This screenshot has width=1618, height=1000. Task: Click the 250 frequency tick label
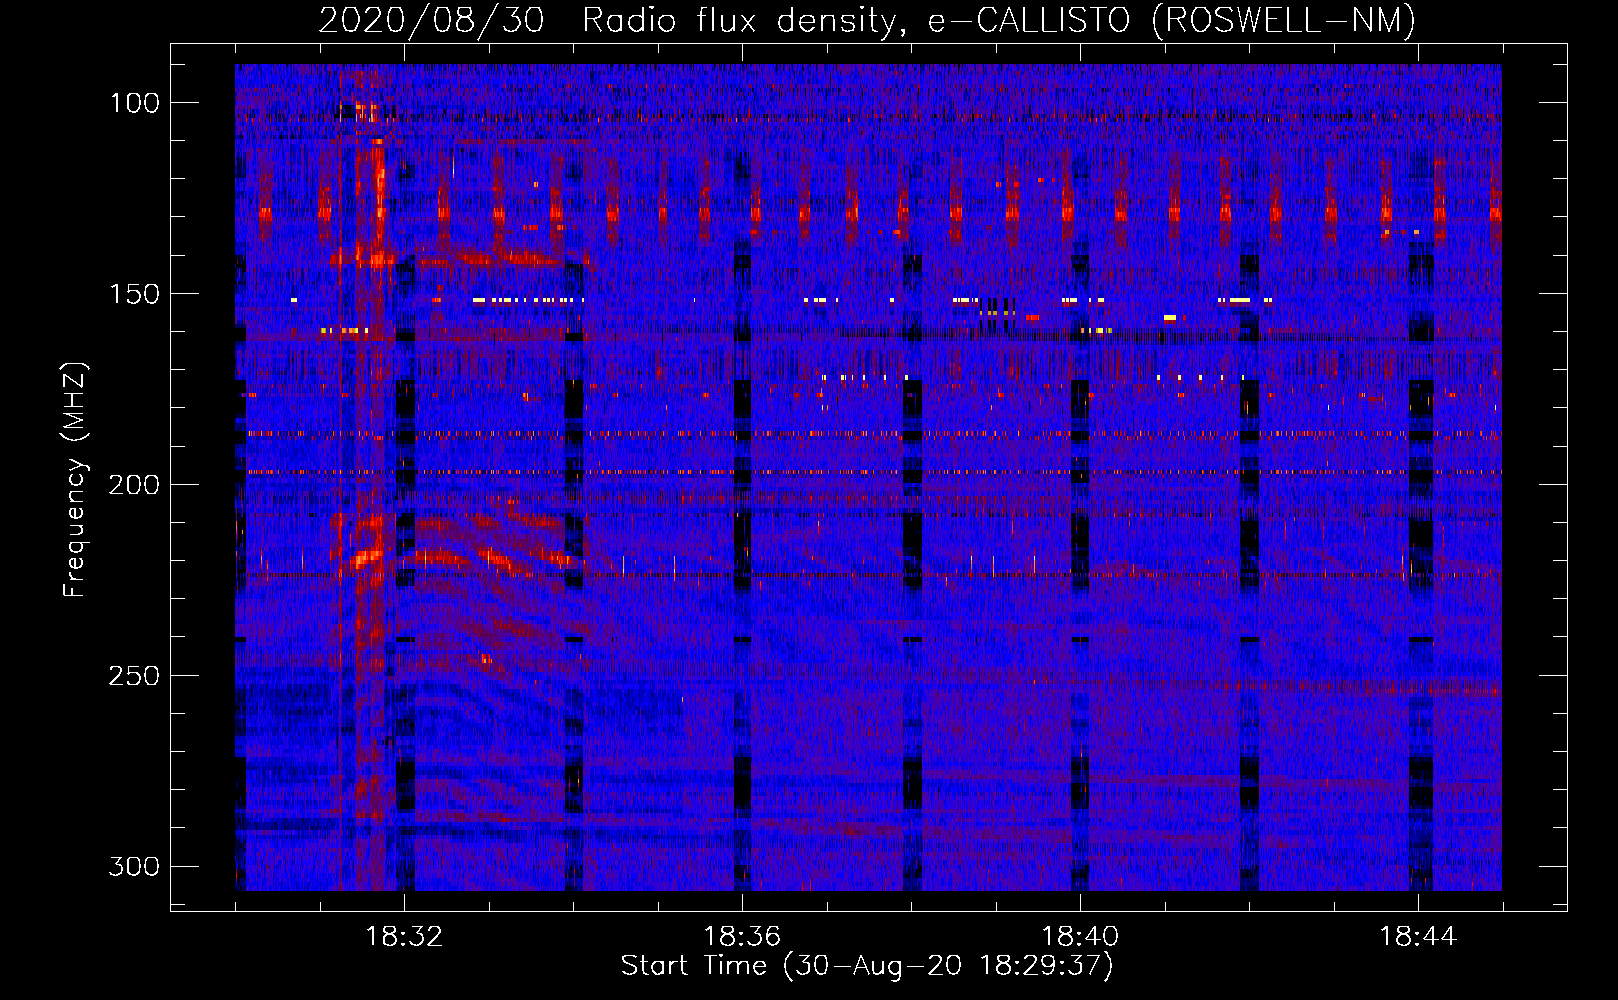134,676
